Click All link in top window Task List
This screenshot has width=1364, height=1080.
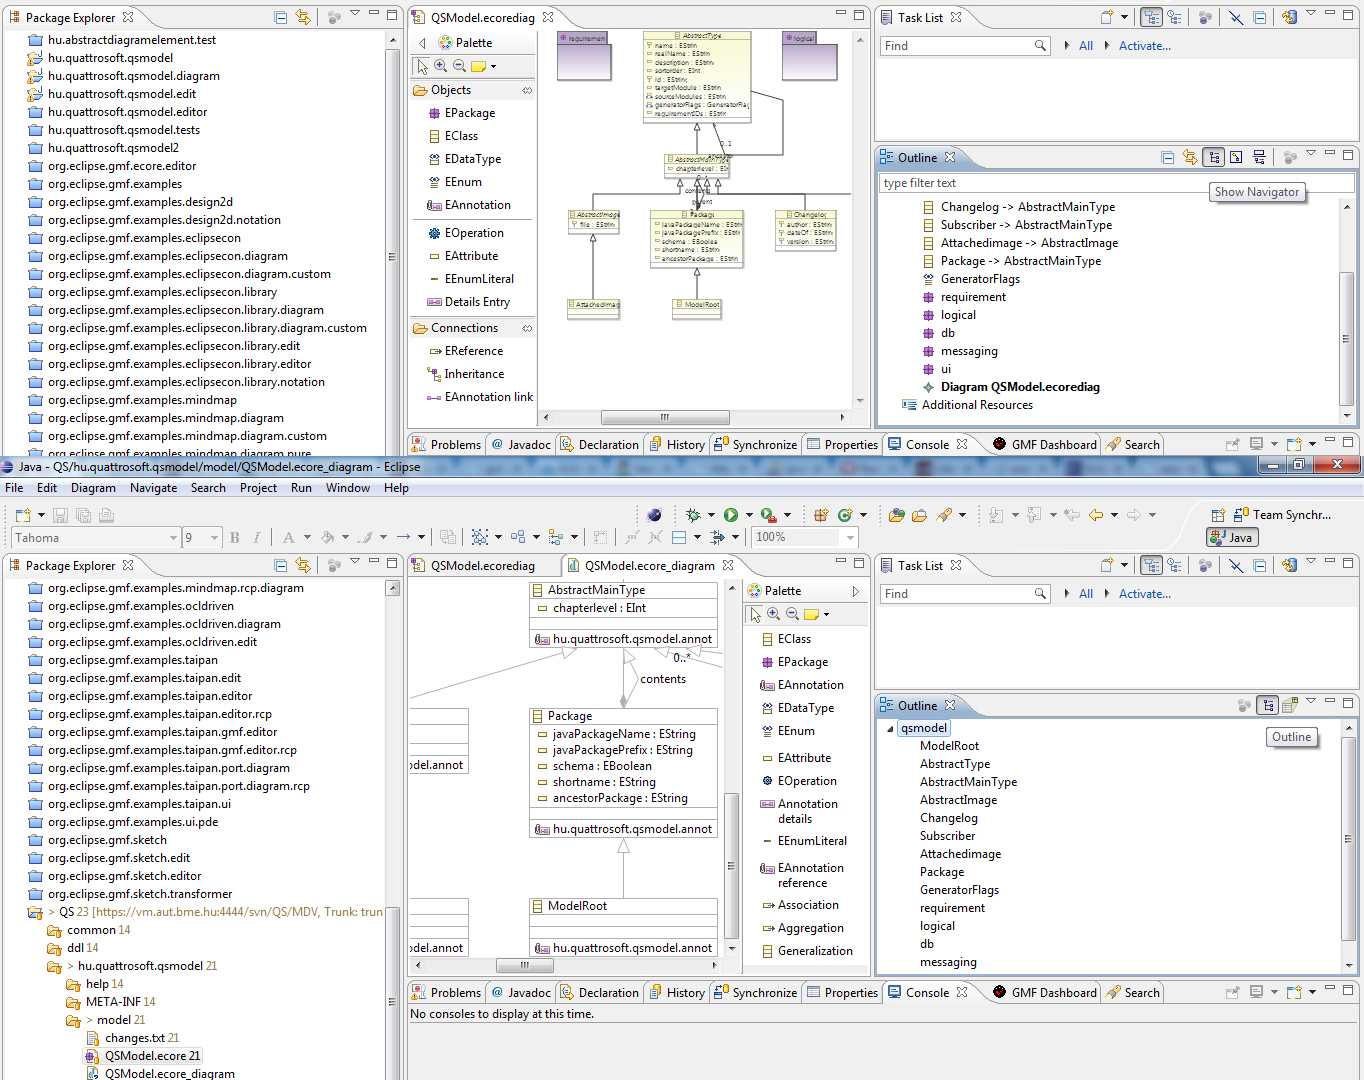[1086, 46]
